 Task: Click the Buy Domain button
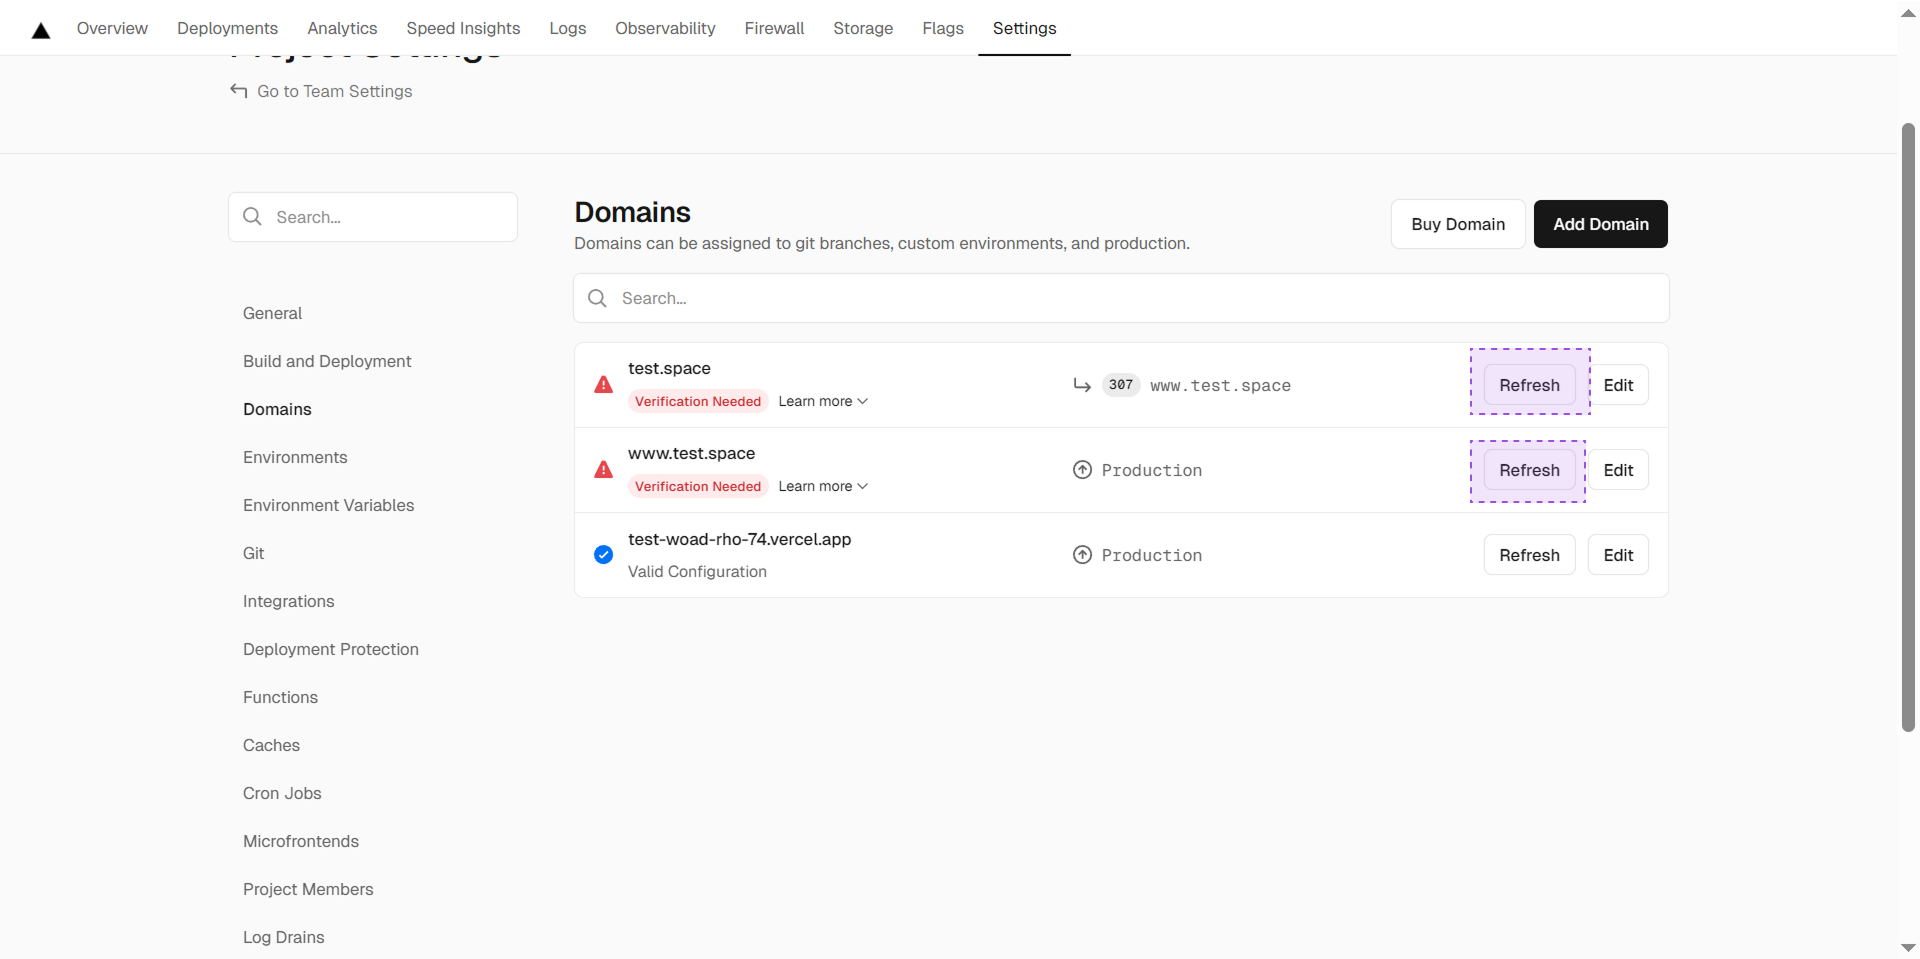tap(1458, 224)
